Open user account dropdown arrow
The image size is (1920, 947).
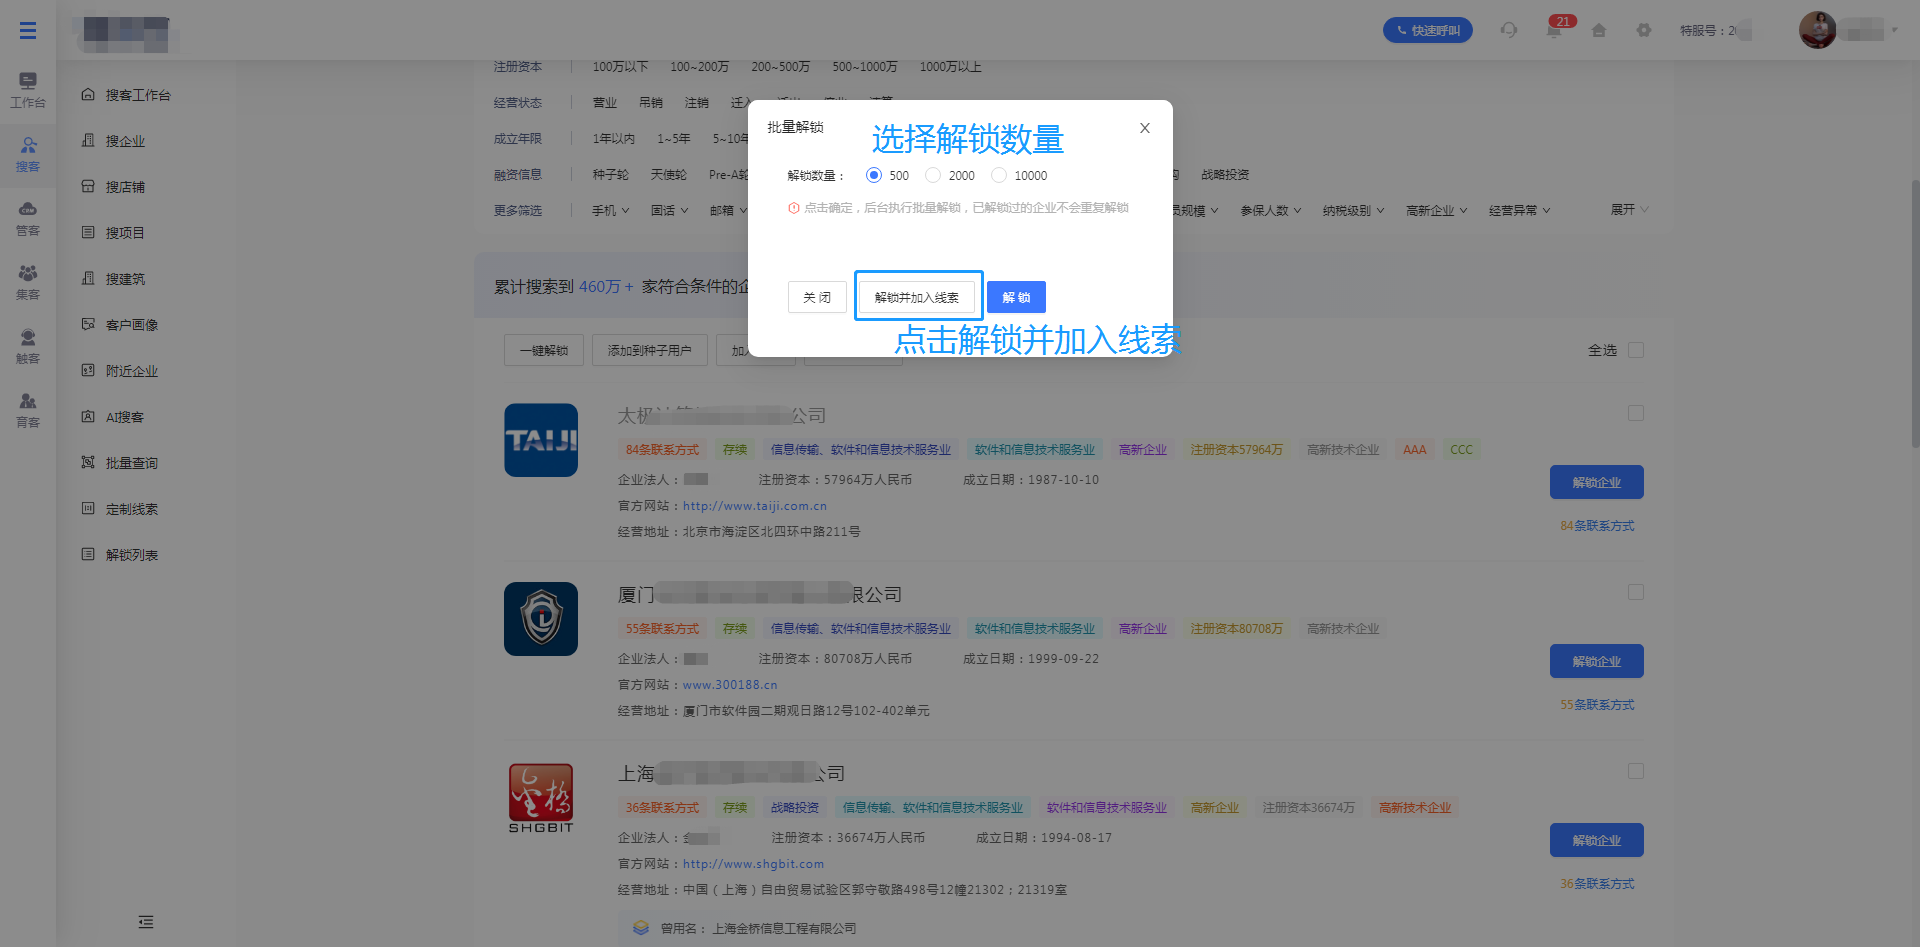tap(1894, 30)
